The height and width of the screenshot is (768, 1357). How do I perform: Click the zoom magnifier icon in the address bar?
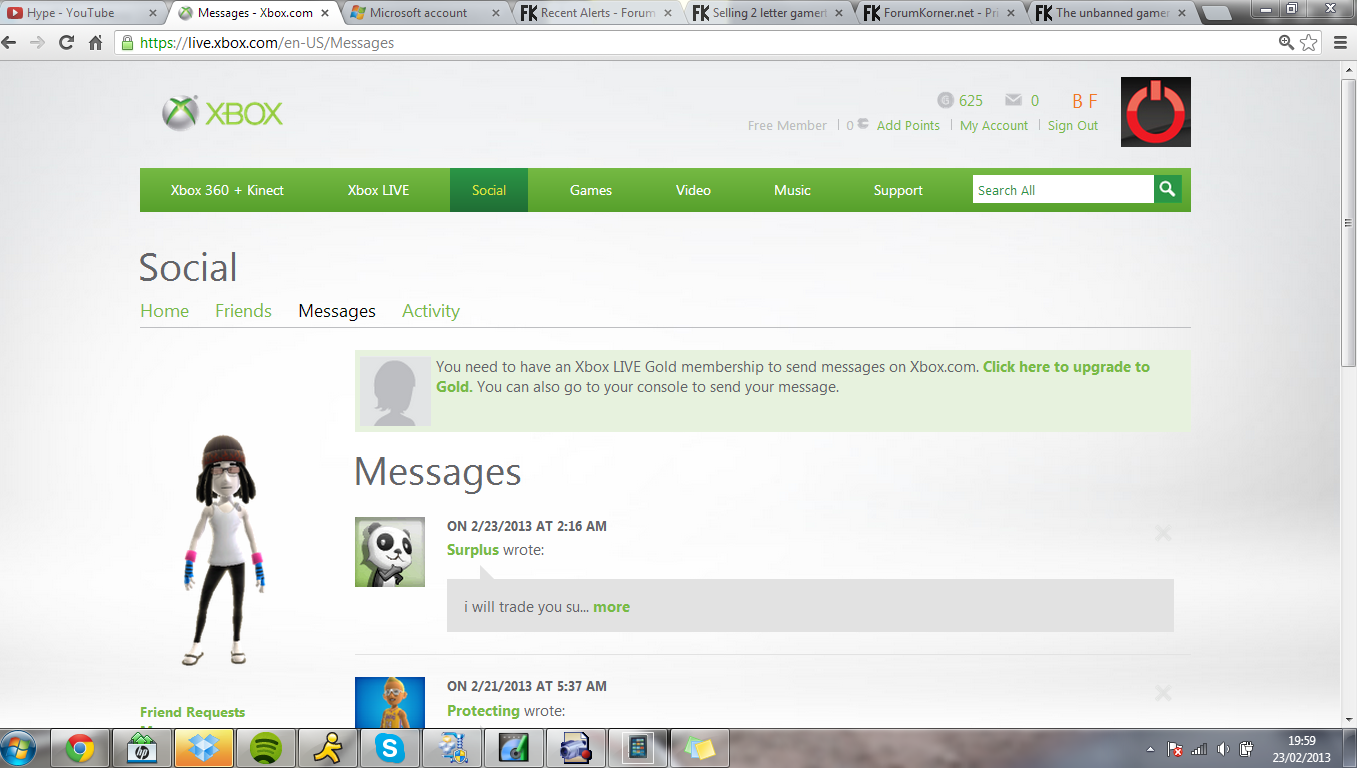(1287, 43)
